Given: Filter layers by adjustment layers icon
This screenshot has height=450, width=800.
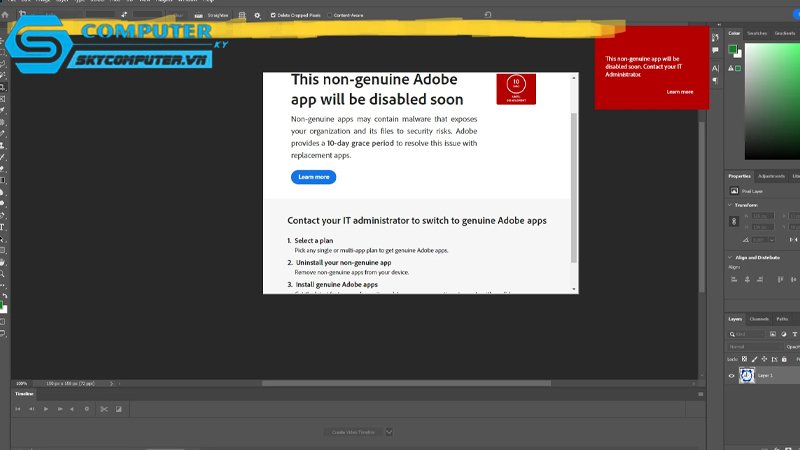Looking at the screenshot, I should click(784, 334).
